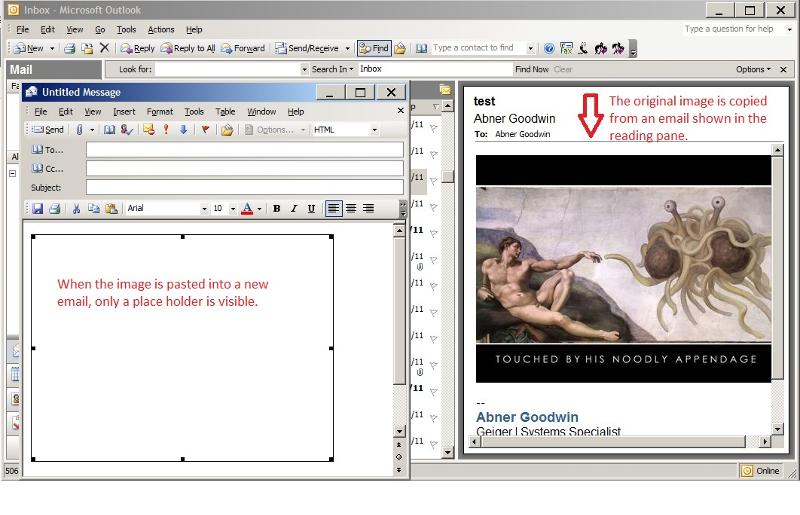Toggle italic formatting
Image resolution: width=800 pixels, height=515 pixels.
coord(294,208)
